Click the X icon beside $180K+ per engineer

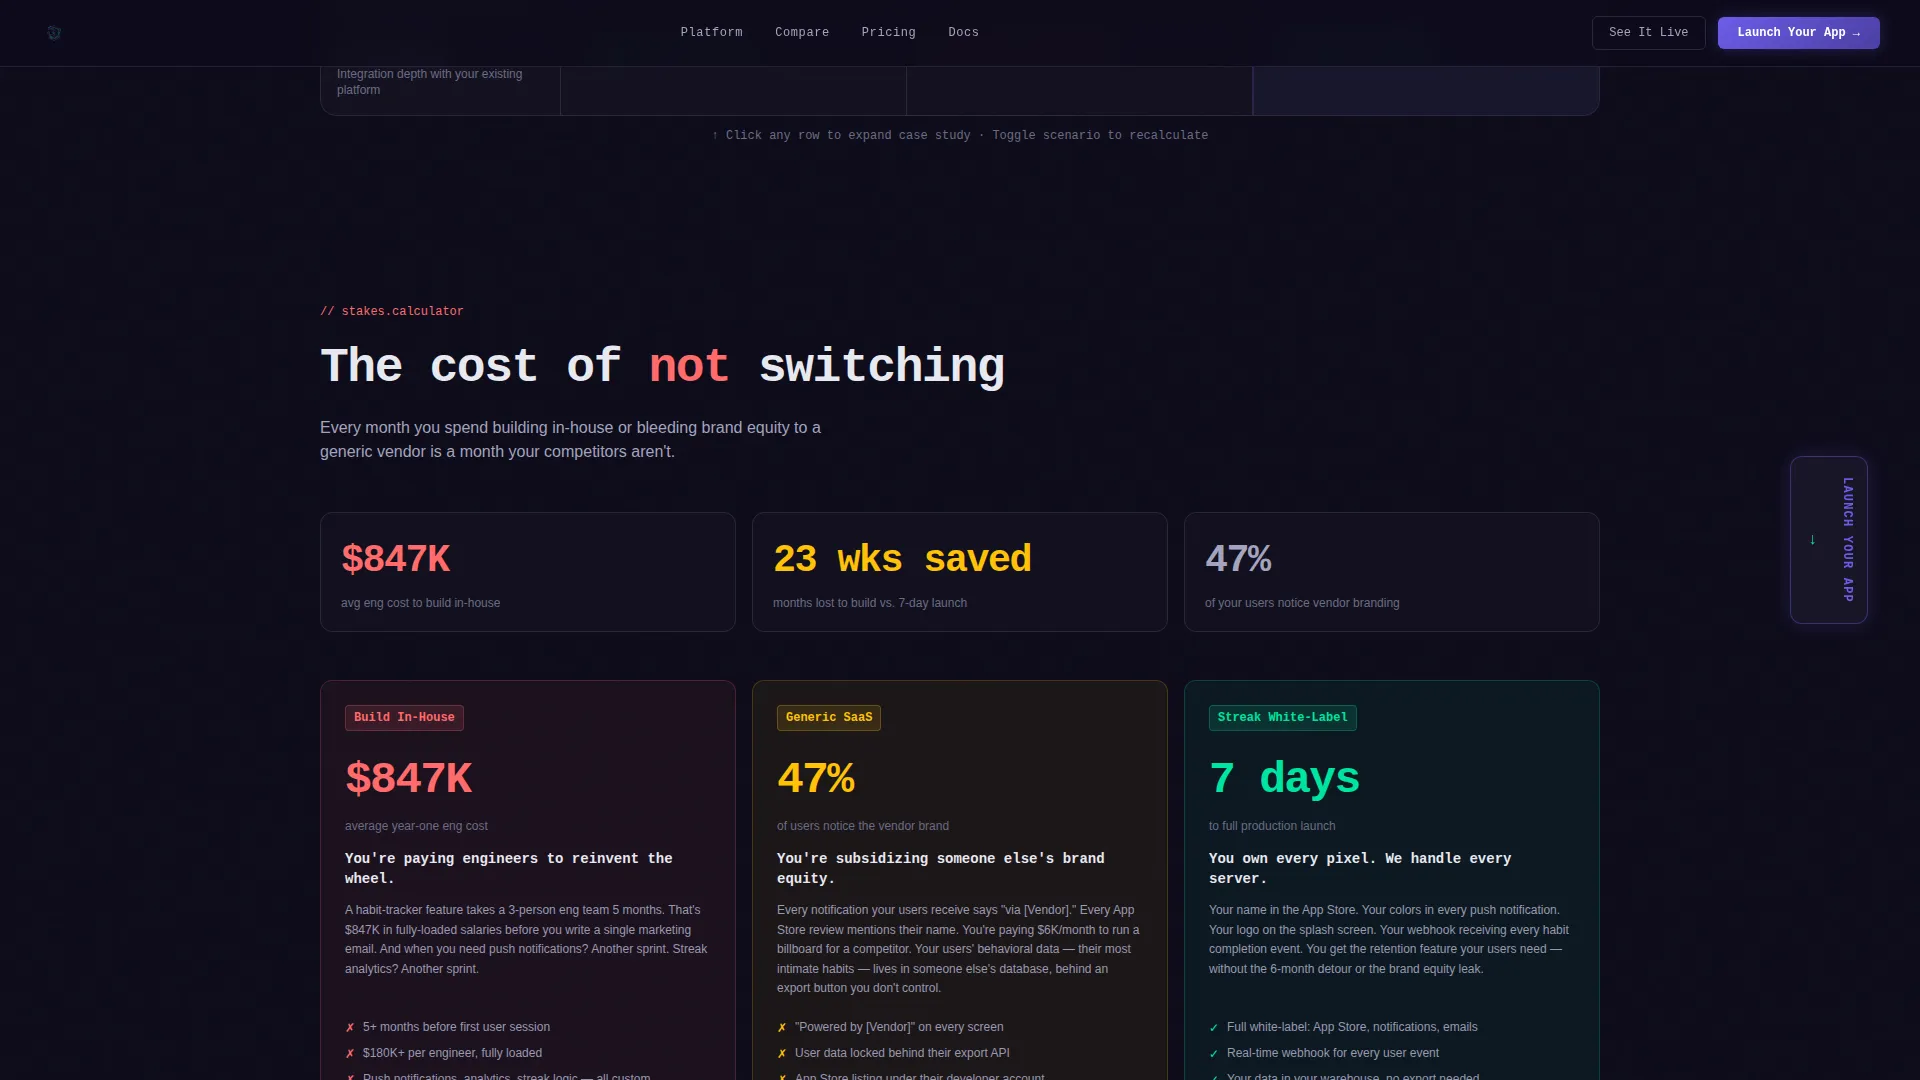tap(350, 1053)
